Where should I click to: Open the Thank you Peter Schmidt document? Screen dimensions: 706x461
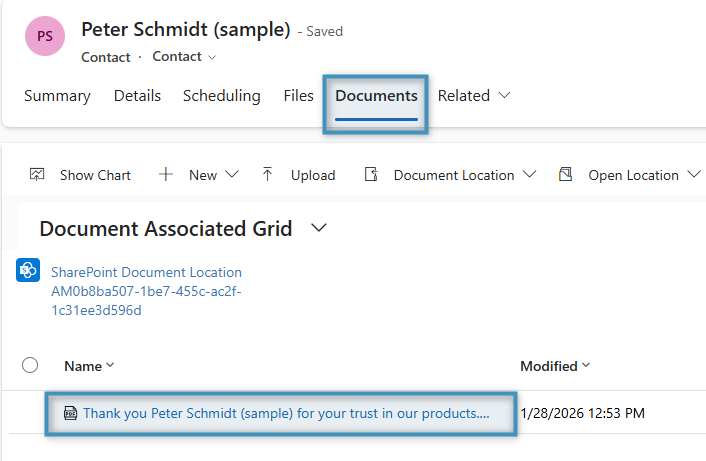[286, 413]
